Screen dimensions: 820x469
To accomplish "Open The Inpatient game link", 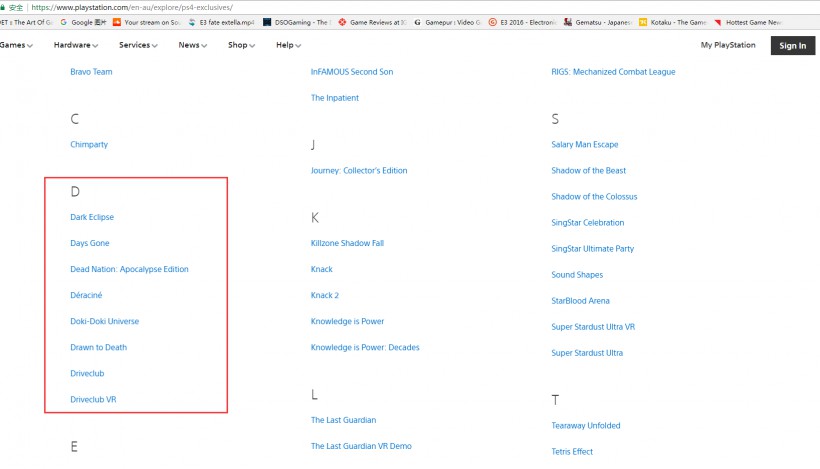I will tap(335, 98).
